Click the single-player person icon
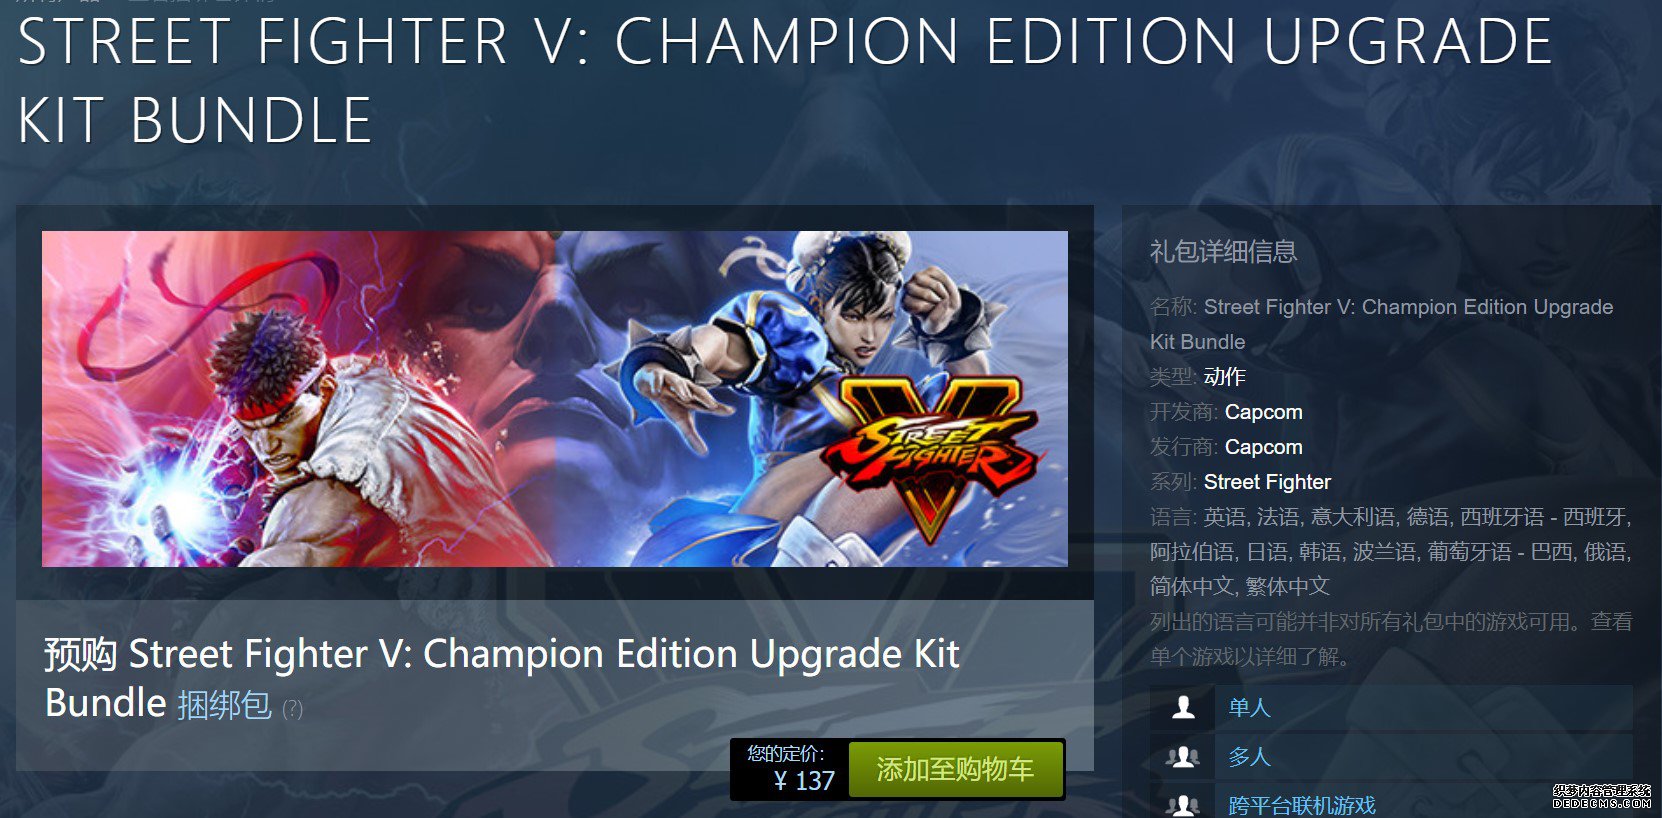This screenshot has width=1662, height=818. [1183, 707]
